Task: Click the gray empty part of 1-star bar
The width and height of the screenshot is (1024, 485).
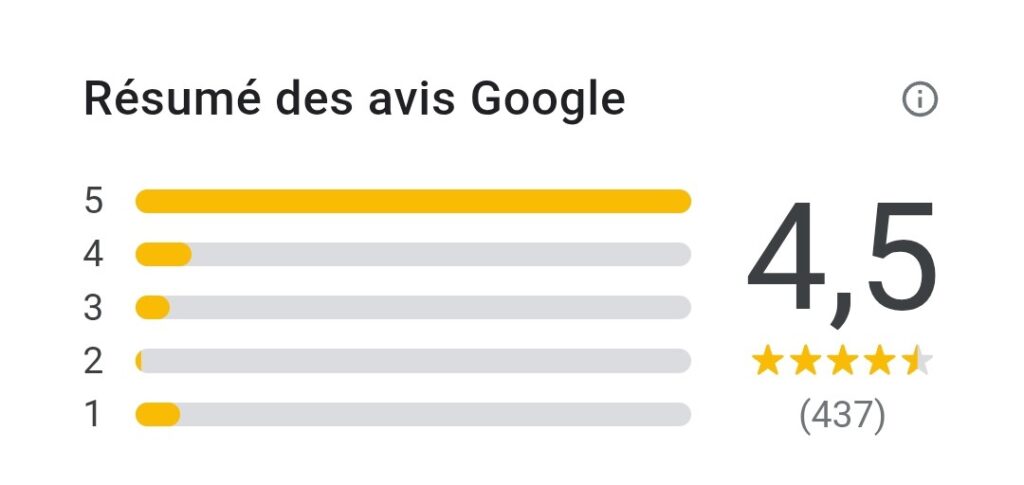Action: pos(435,414)
